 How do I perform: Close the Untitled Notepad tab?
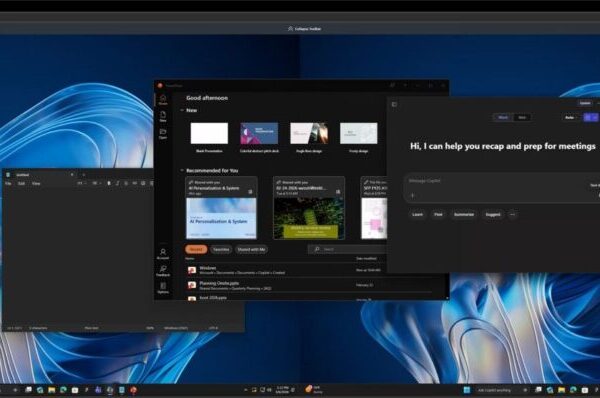pyautogui.click(x=72, y=175)
